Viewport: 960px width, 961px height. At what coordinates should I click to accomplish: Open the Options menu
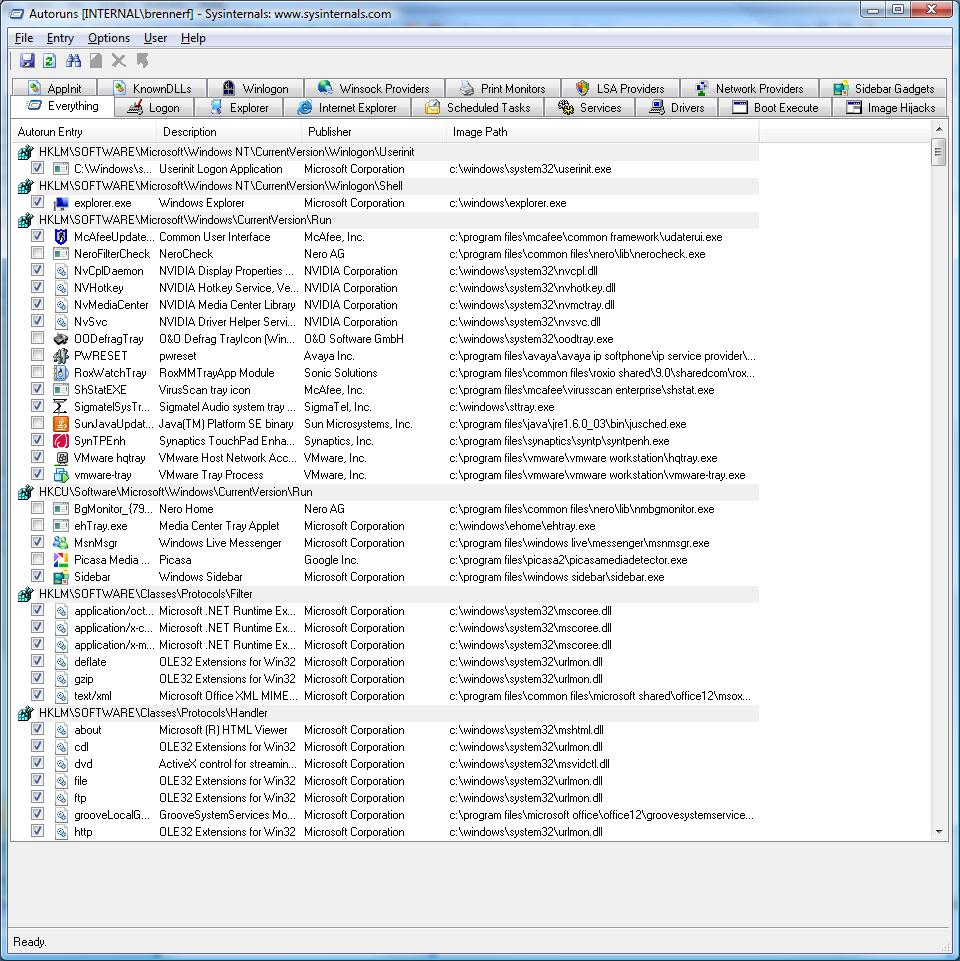[109, 38]
